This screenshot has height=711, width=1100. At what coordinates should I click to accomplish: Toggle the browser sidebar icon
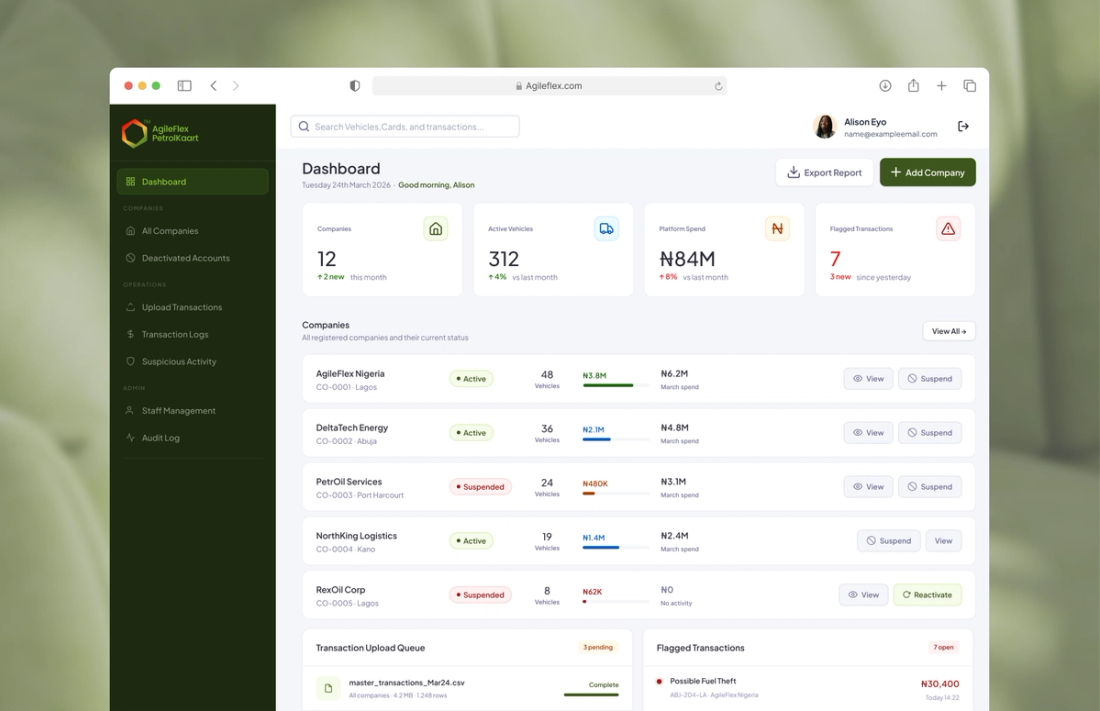point(185,86)
